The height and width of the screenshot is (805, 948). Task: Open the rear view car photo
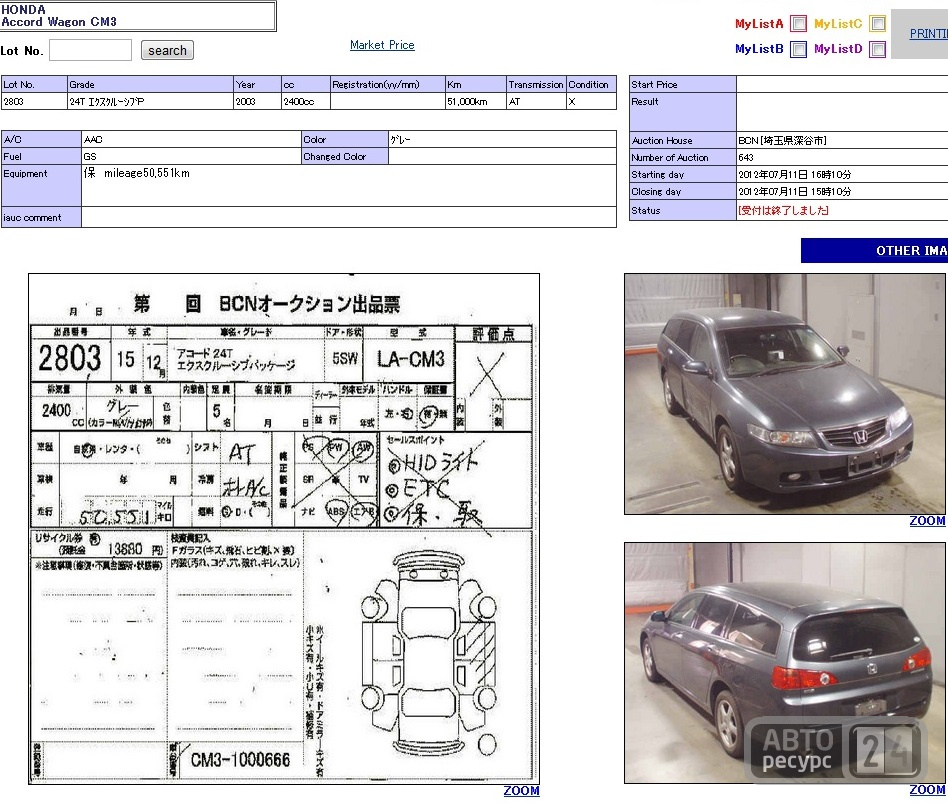(x=785, y=663)
